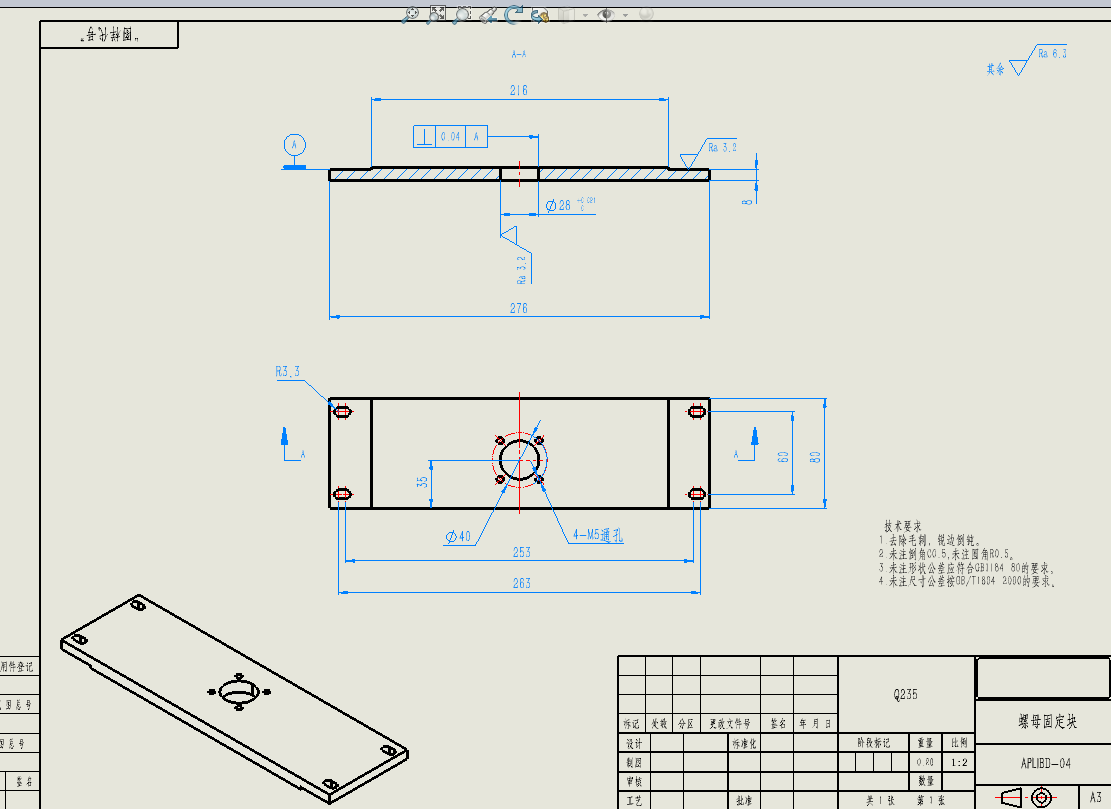Toggle the Hide/Show Items eye icon
This screenshot has width=1111, height=809.
607,14
